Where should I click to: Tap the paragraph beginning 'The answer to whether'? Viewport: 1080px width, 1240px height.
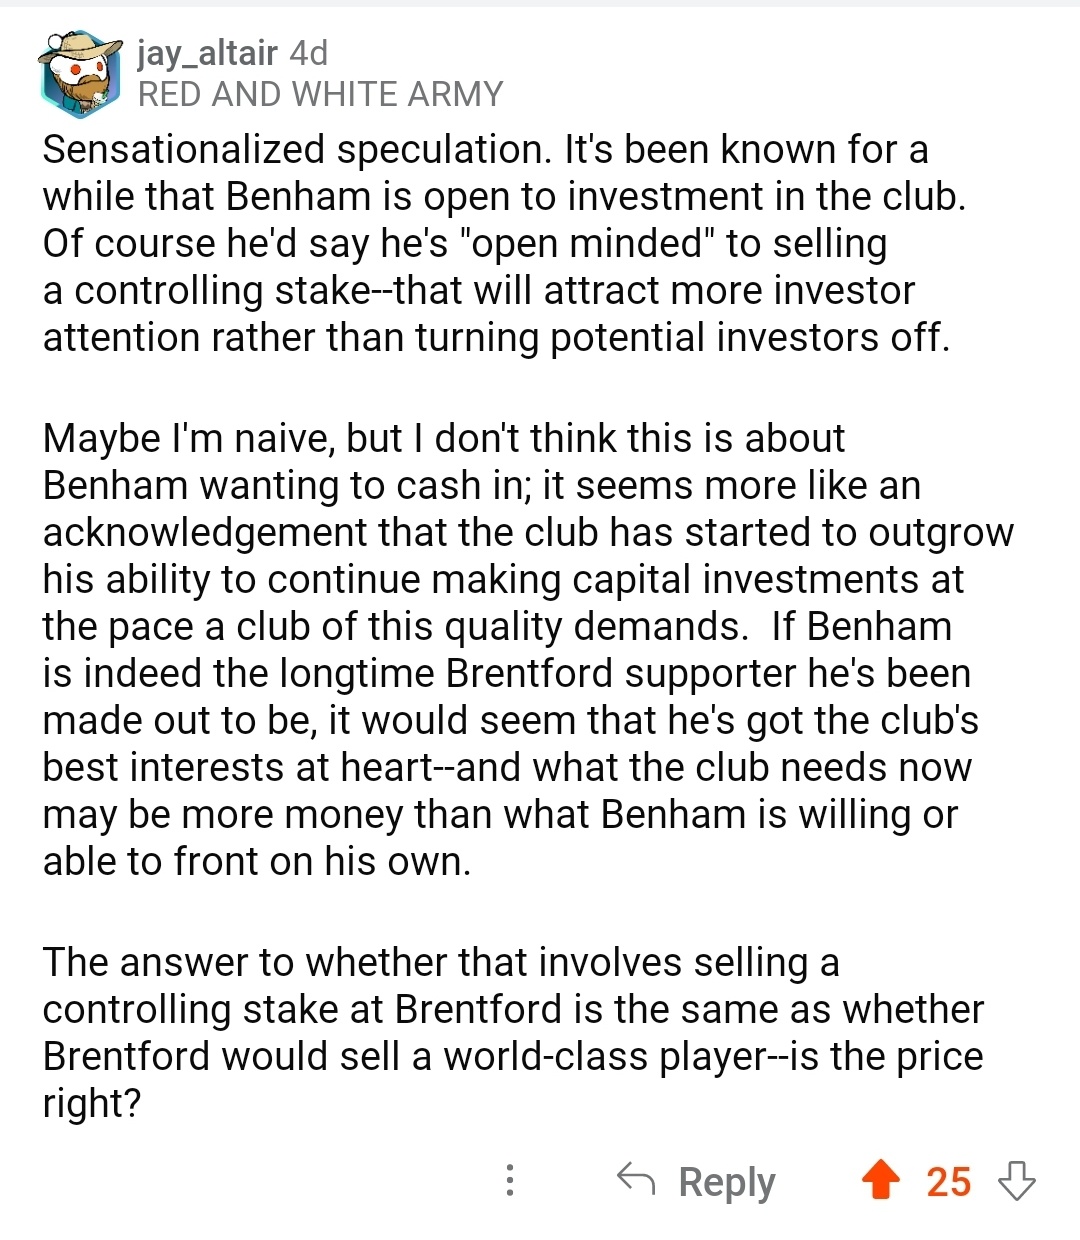coord(513,1033)
